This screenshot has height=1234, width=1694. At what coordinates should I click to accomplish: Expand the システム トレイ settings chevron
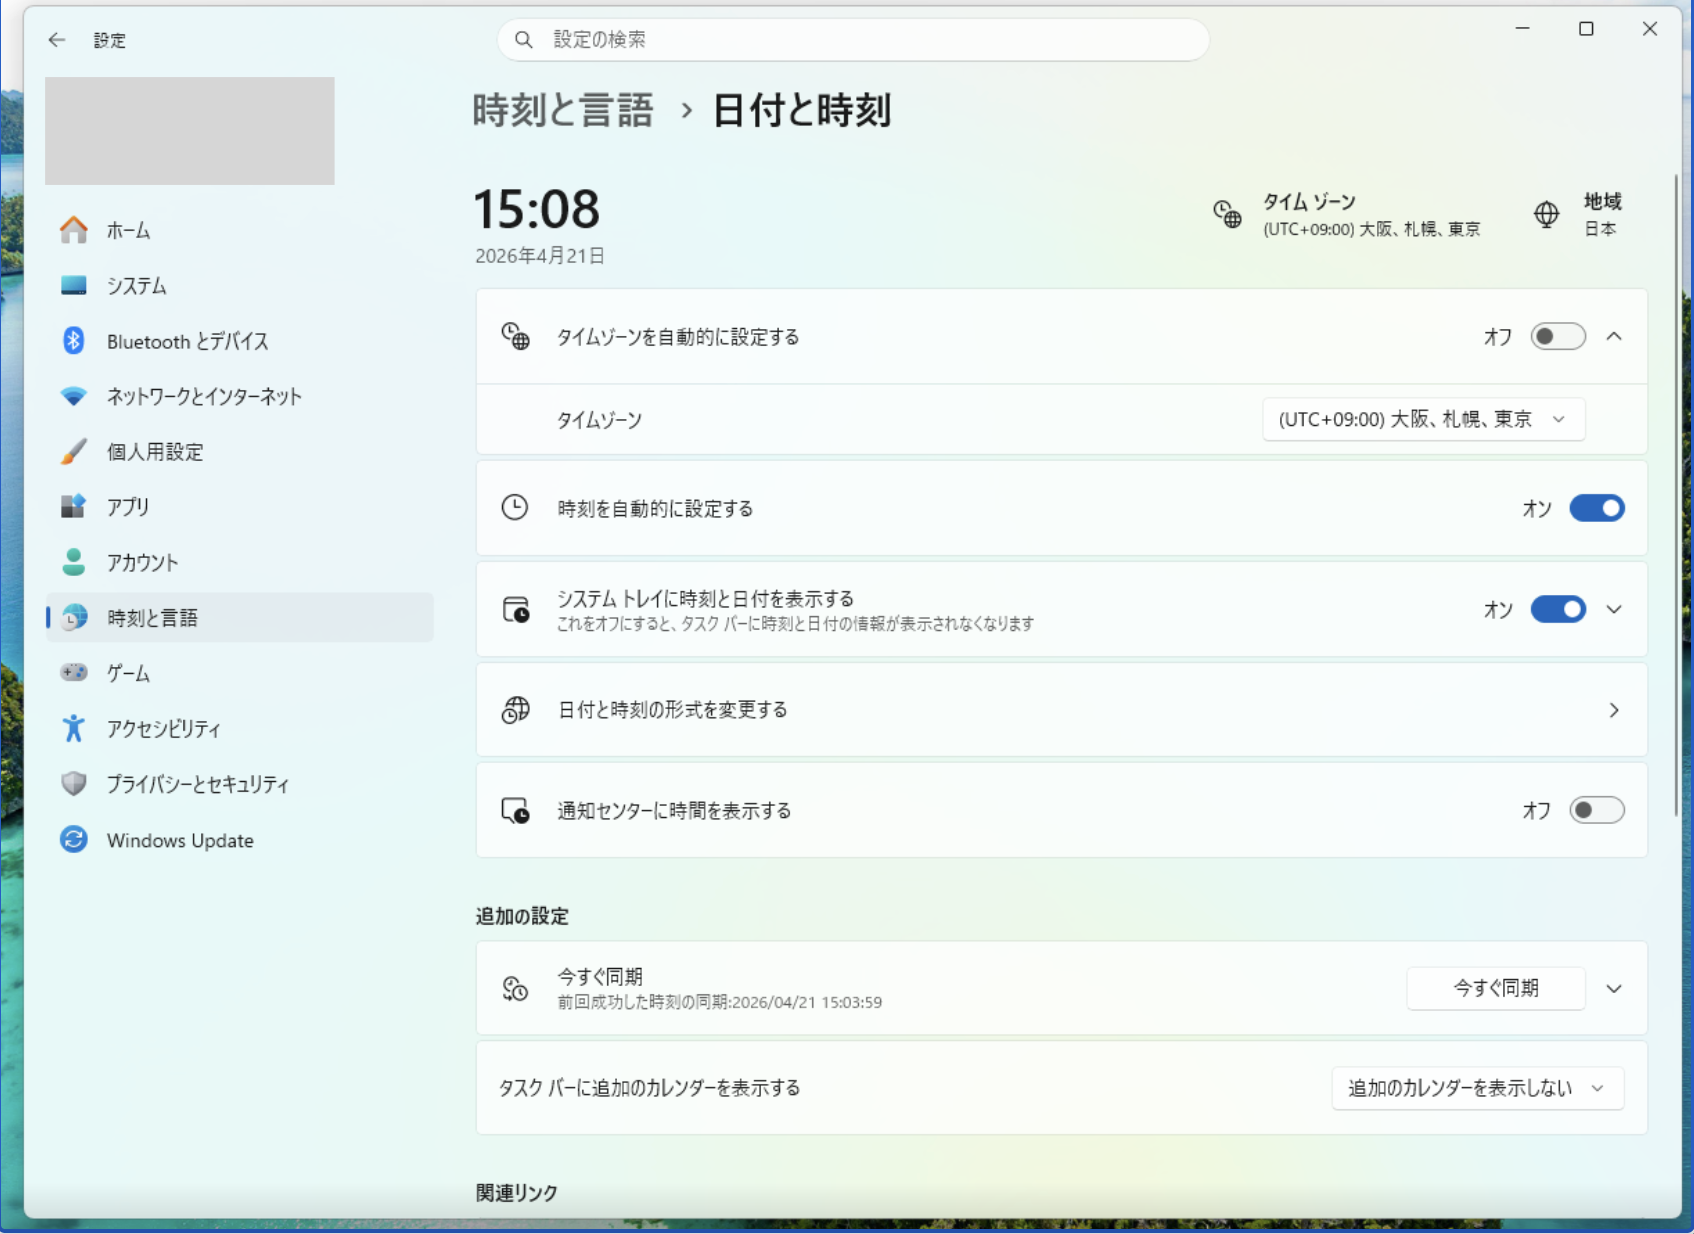(x=1614, y=610)
